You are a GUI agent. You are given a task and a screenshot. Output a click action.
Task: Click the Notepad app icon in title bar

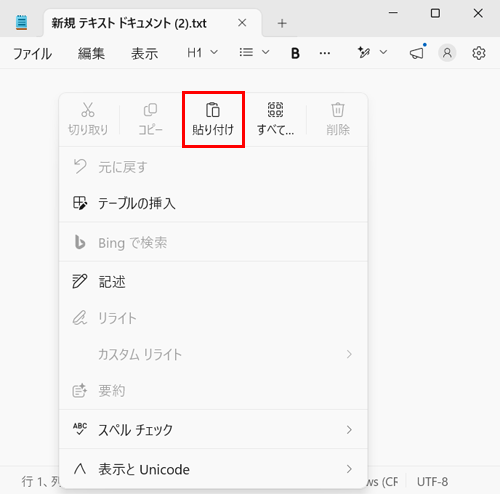[x=22, y=23]
